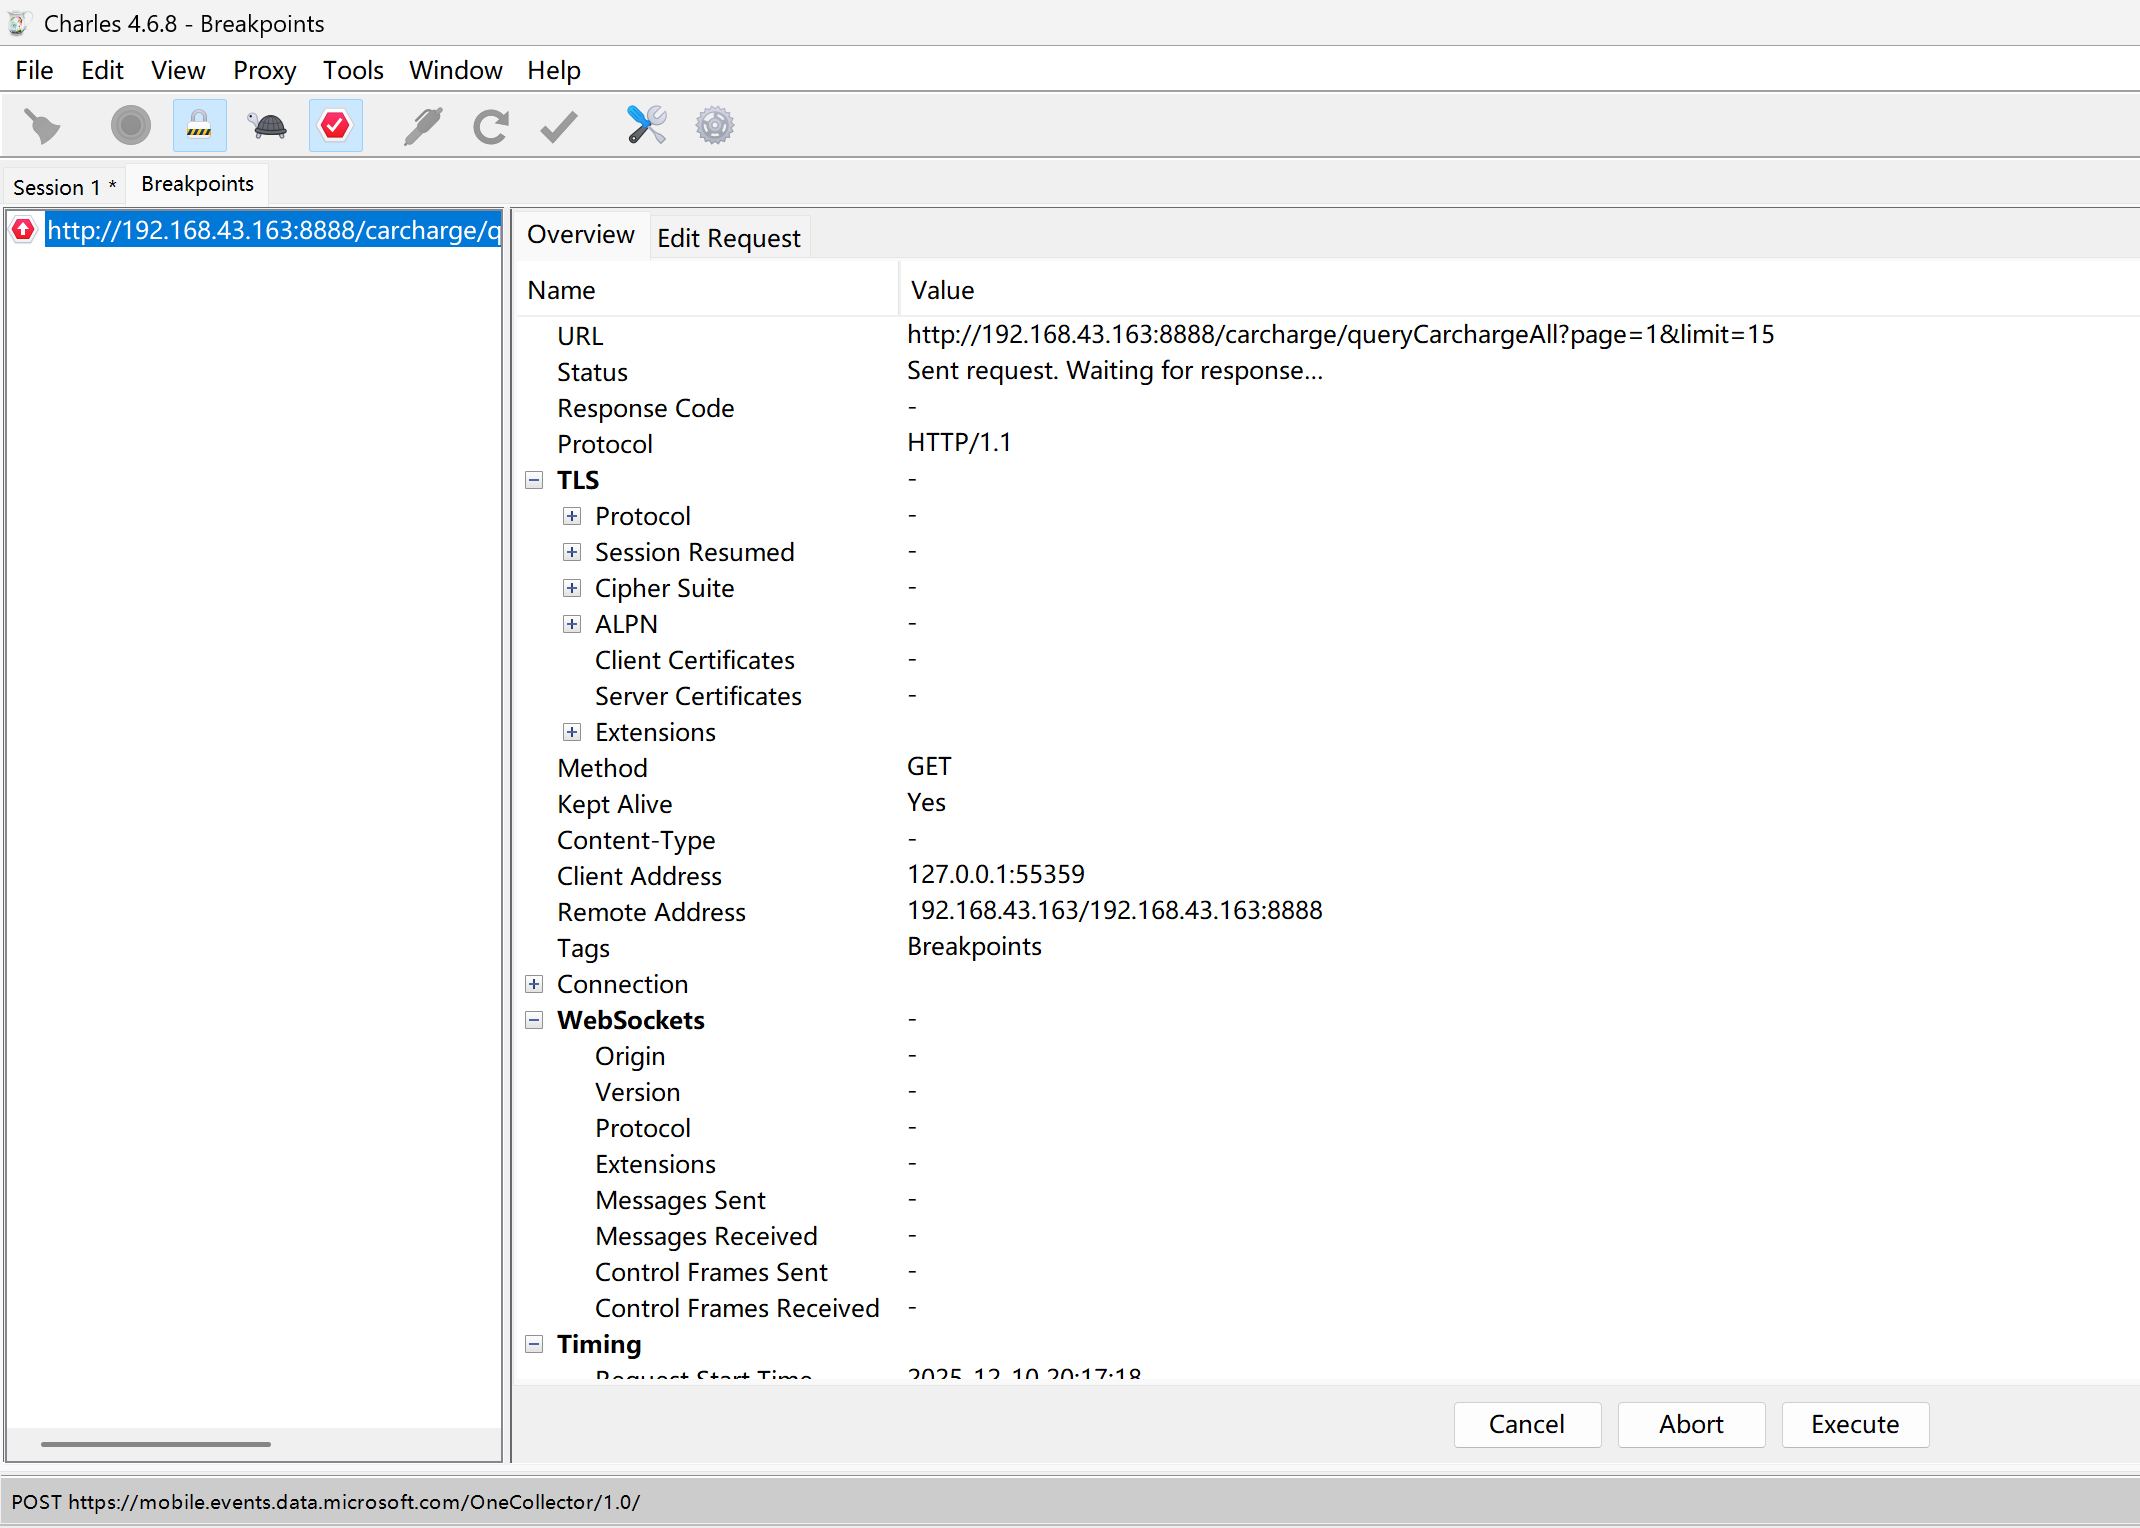Select the Remote Address value
2140x1528 pixels.
pos(1114,910)
